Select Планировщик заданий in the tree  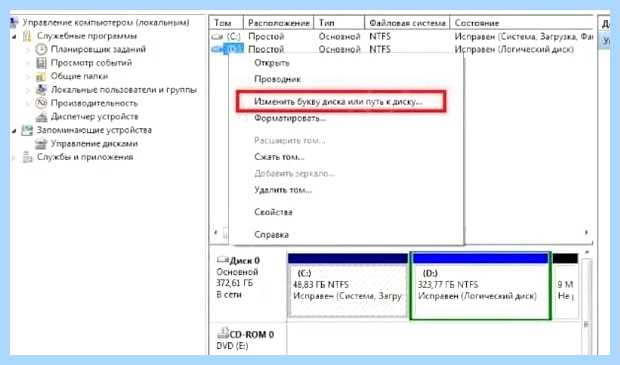click(98, 49)
